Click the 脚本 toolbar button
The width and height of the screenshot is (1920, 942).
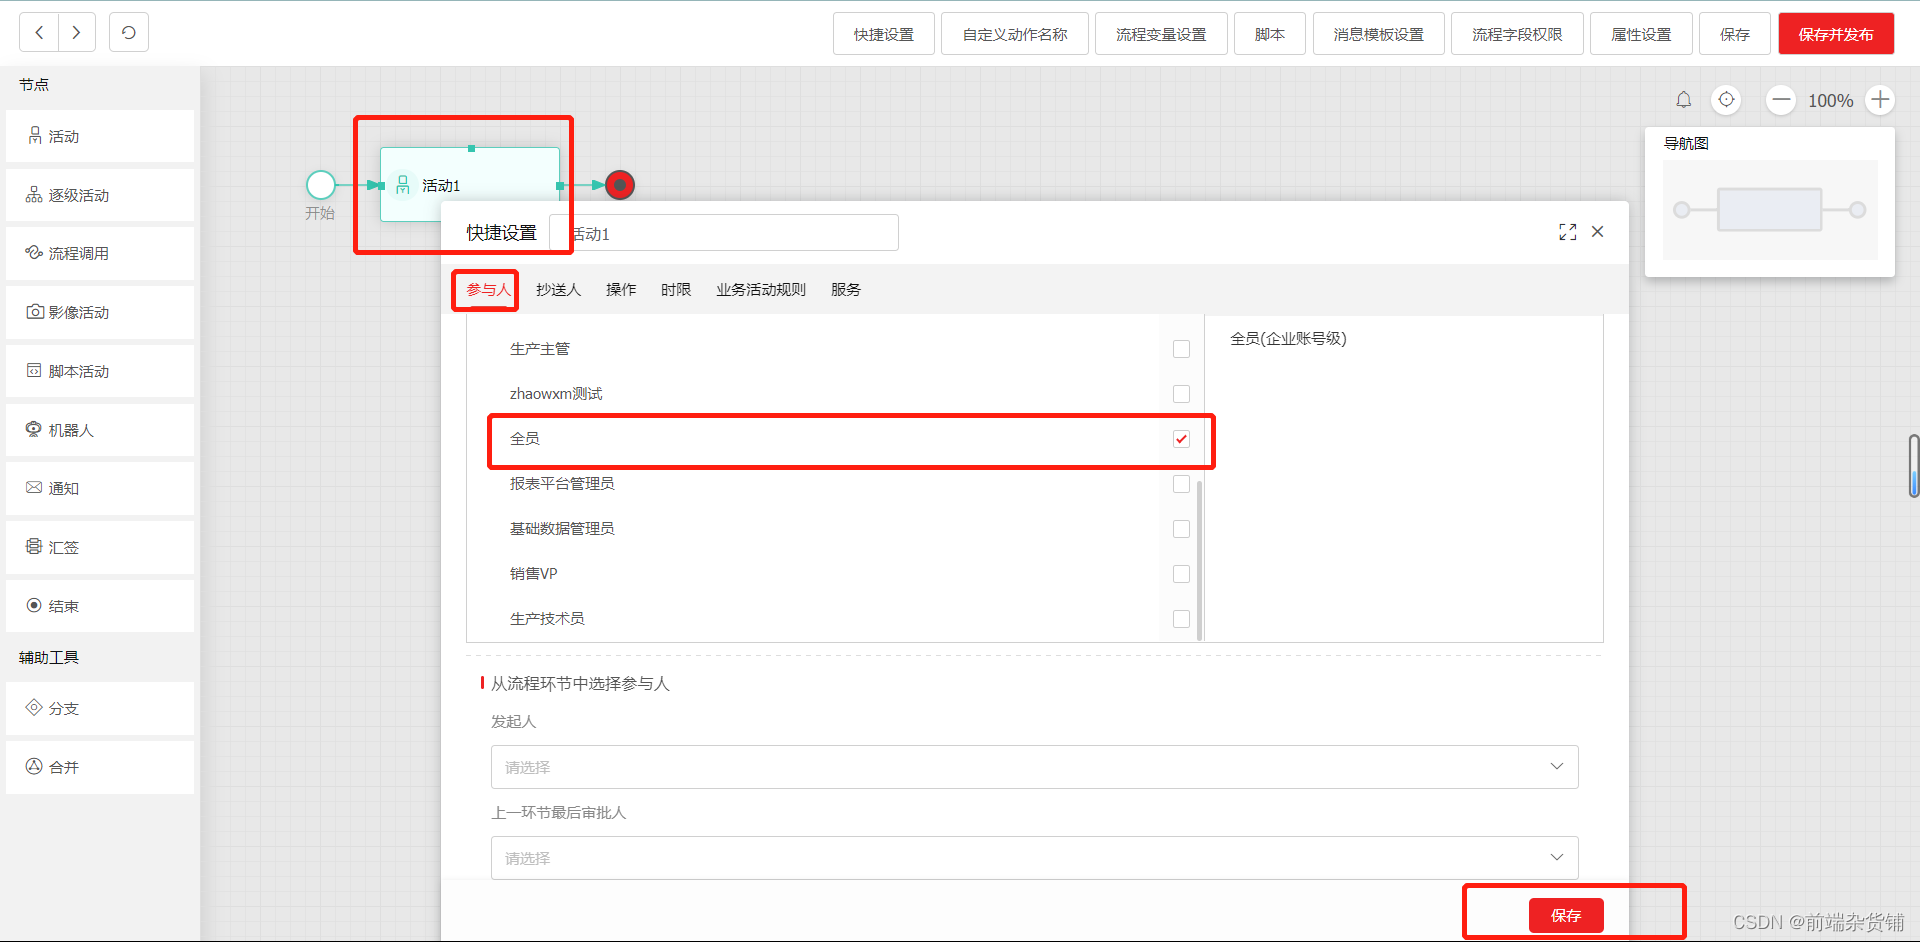(1270, 34)
